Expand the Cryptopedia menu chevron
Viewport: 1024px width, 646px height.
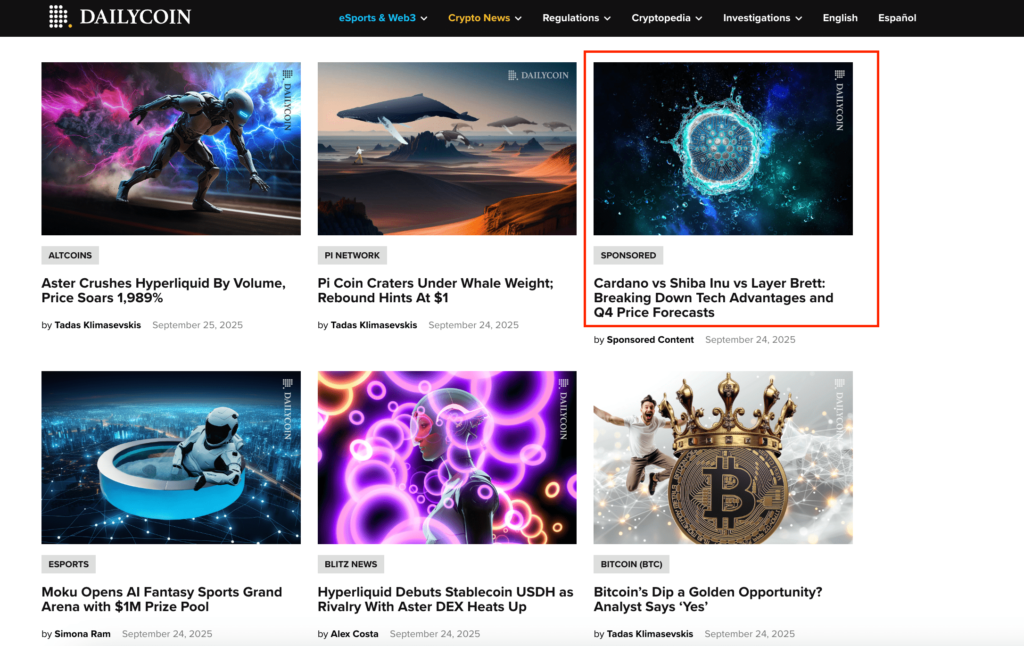[699, 18]
